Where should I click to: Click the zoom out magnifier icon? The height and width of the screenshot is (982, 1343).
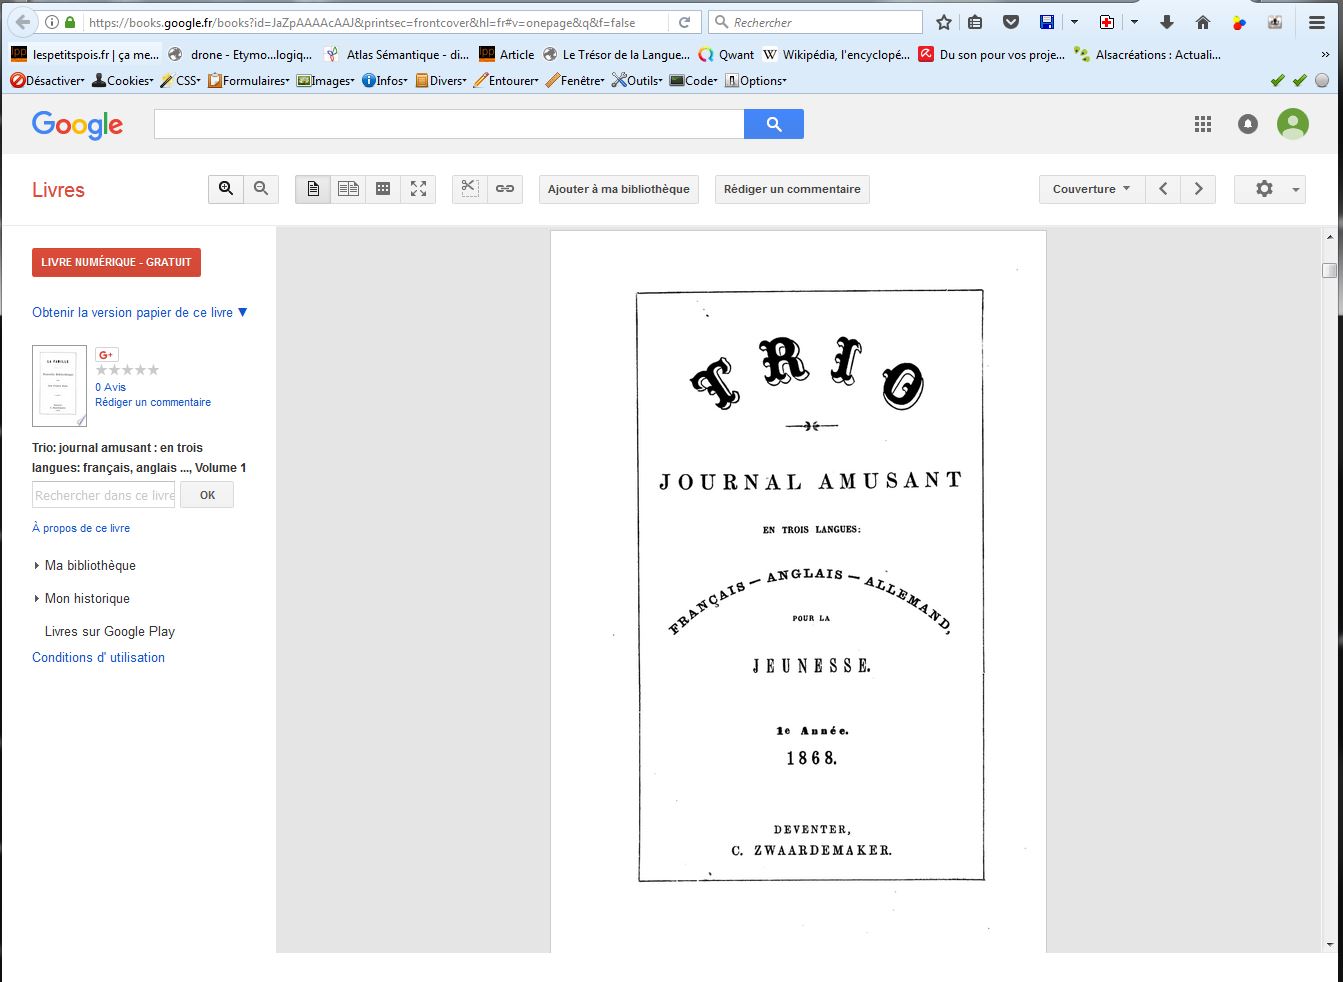tap(261, 189)
